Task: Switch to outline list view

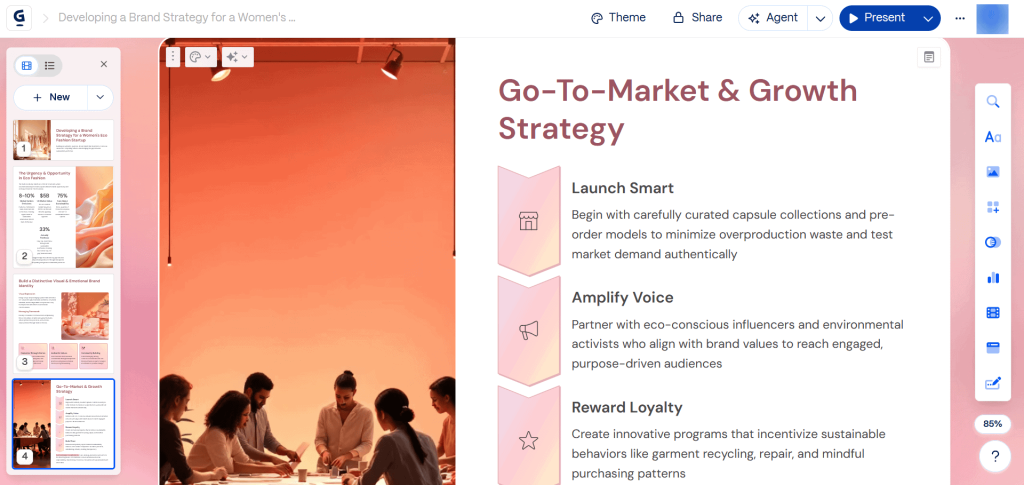Action: pos(49,65)
